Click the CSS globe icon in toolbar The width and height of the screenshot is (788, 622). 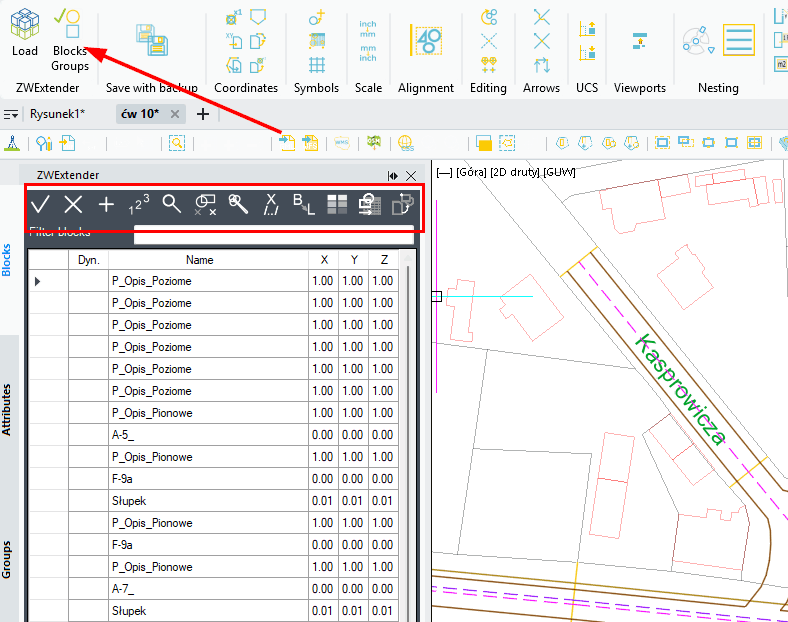406,143
